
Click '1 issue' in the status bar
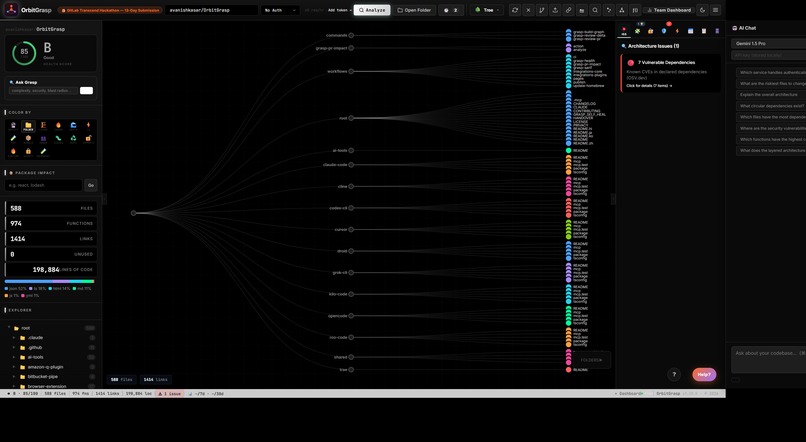pos(170,394)
